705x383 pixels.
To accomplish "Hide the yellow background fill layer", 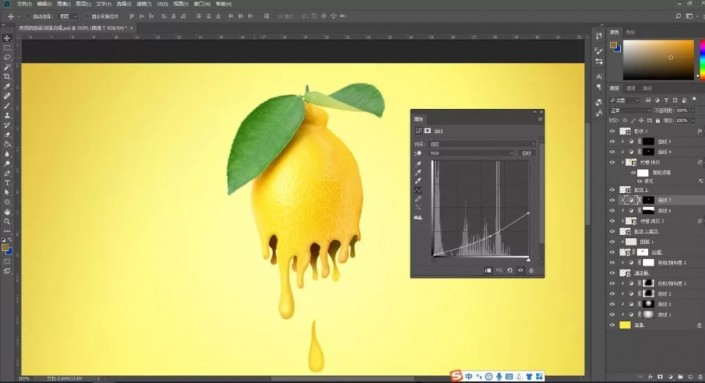I will 612,325.
